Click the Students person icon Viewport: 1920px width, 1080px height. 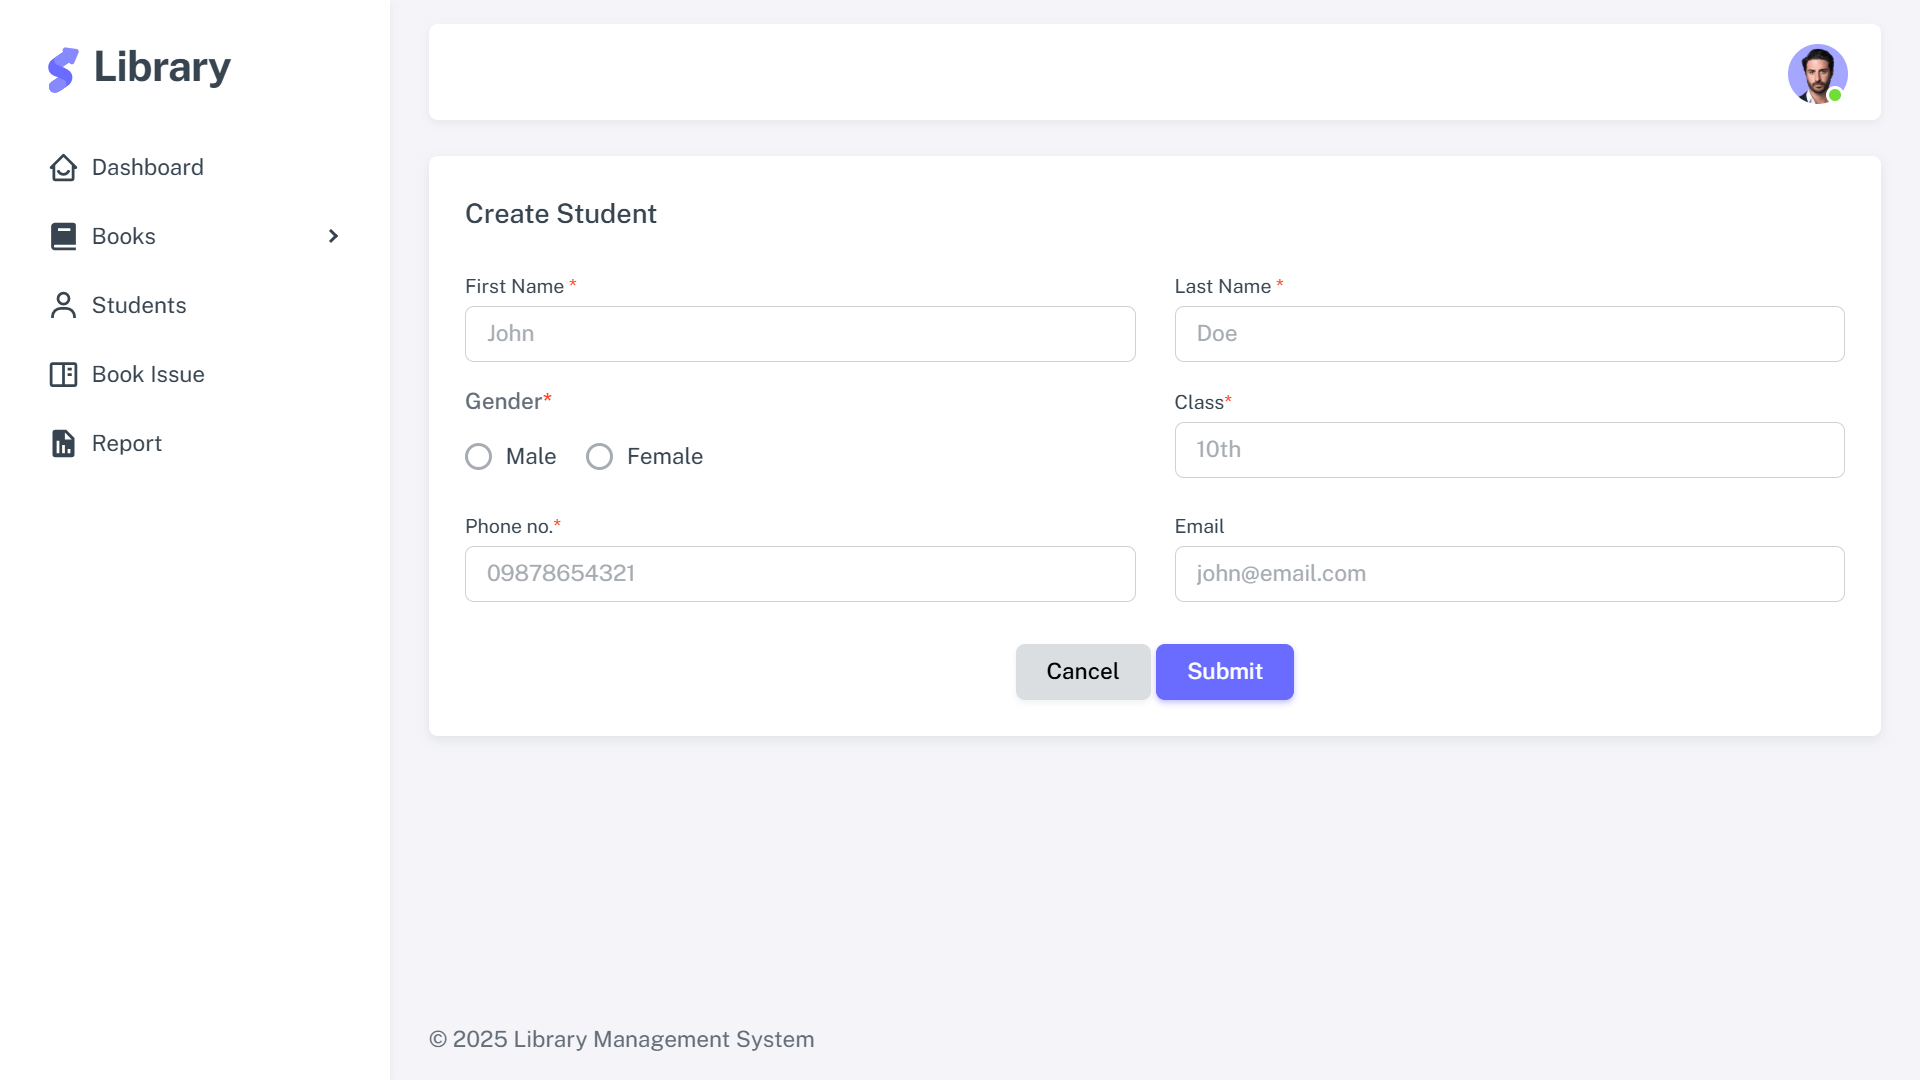pyautogui.click(x=63, y=306)
